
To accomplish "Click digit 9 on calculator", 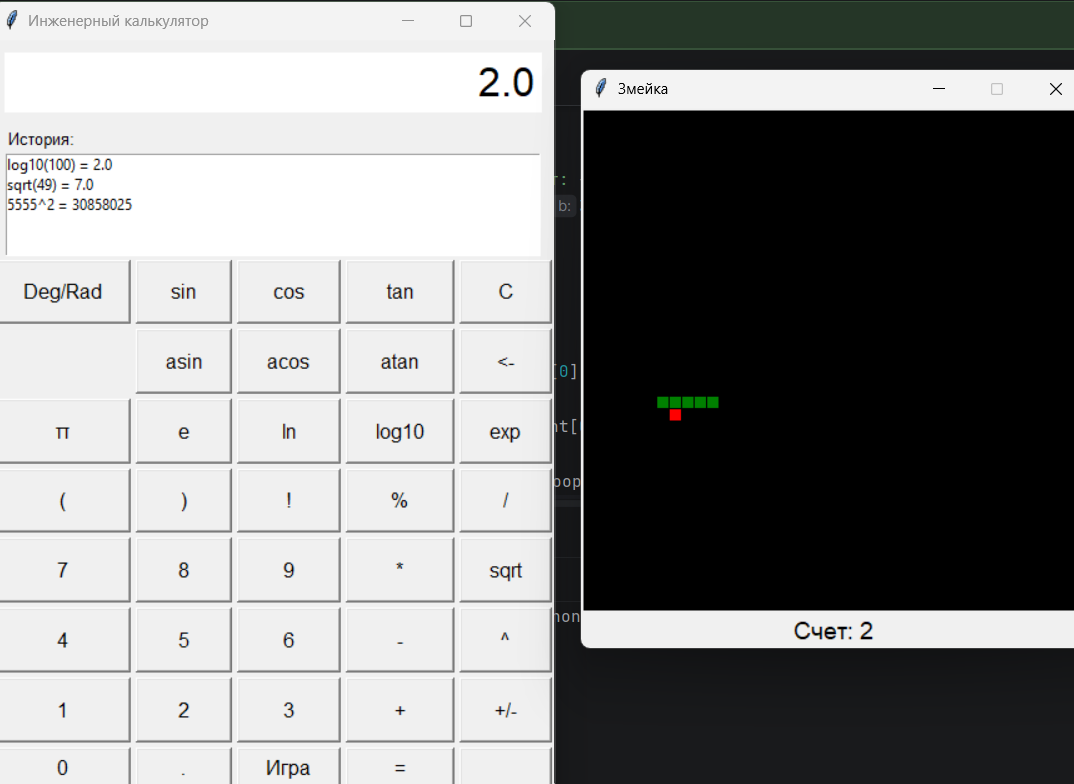I will [x=288, y=570].
